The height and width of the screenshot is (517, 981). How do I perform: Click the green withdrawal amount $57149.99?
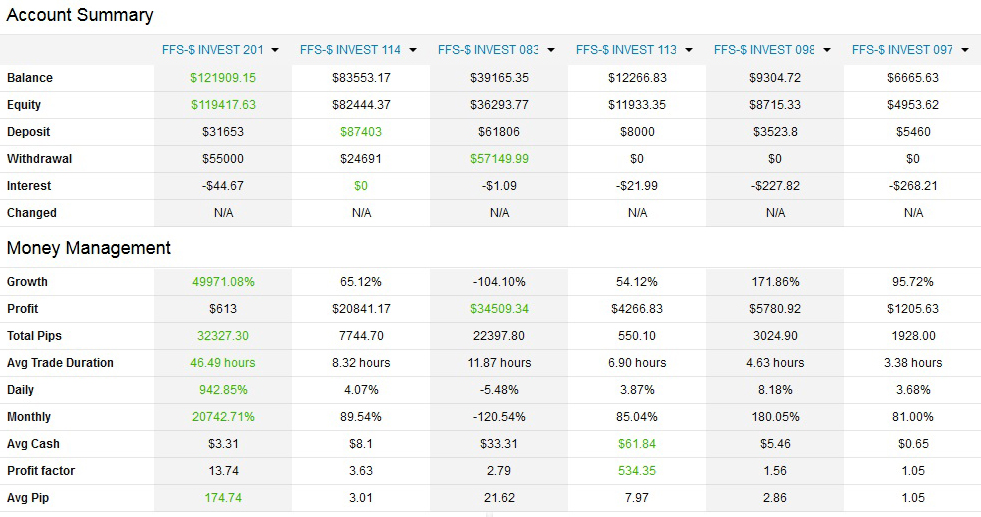(x=499, y=159)
